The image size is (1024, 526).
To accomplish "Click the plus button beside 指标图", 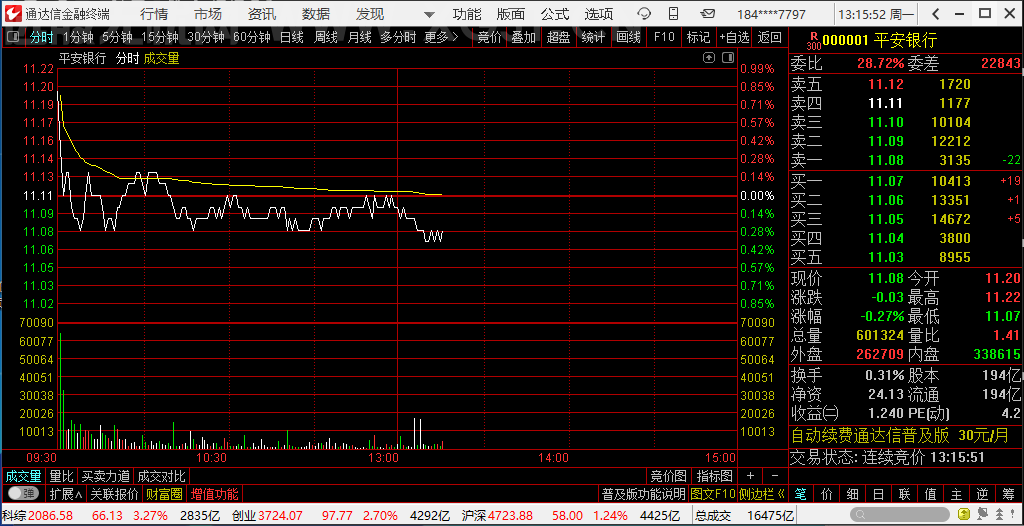I will [750, 476].
